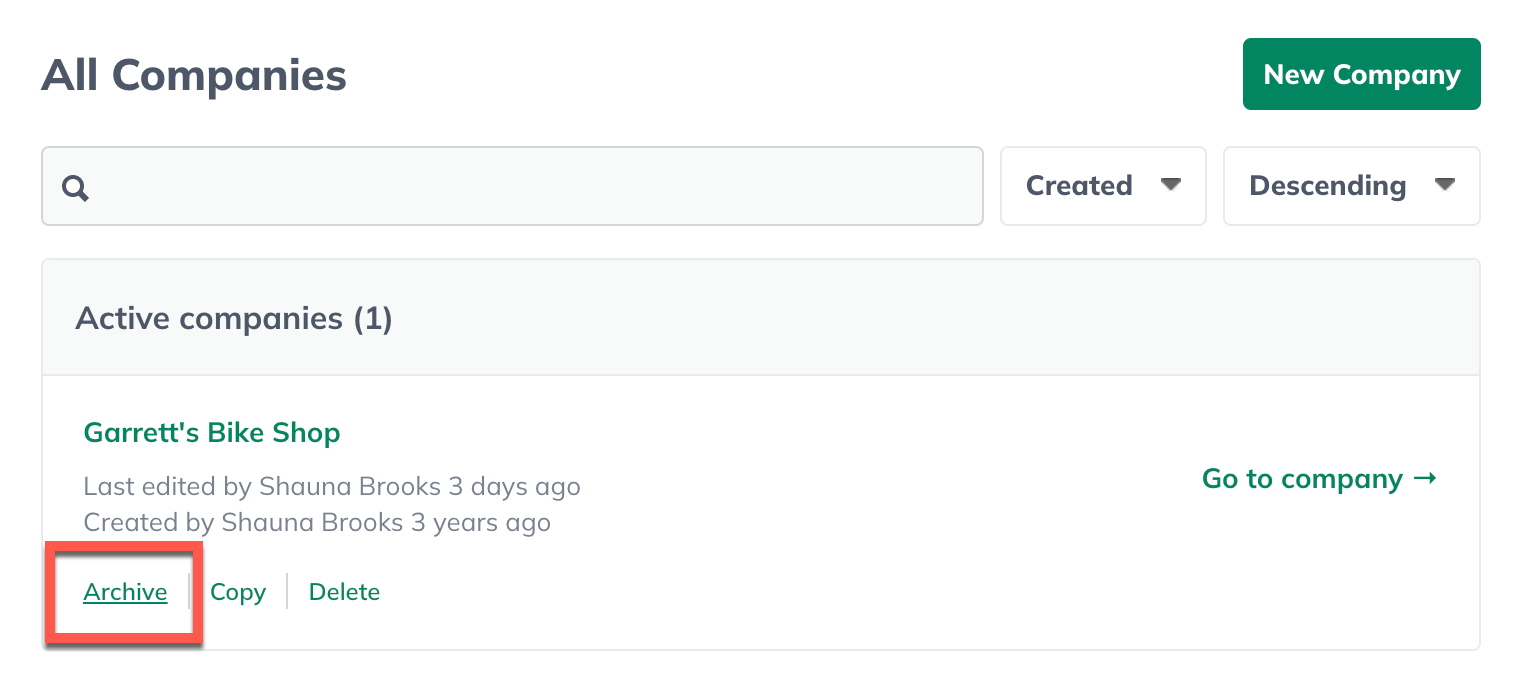Archive Garrett's Bike Shop

pyautogui.click(x=125, y=592)
